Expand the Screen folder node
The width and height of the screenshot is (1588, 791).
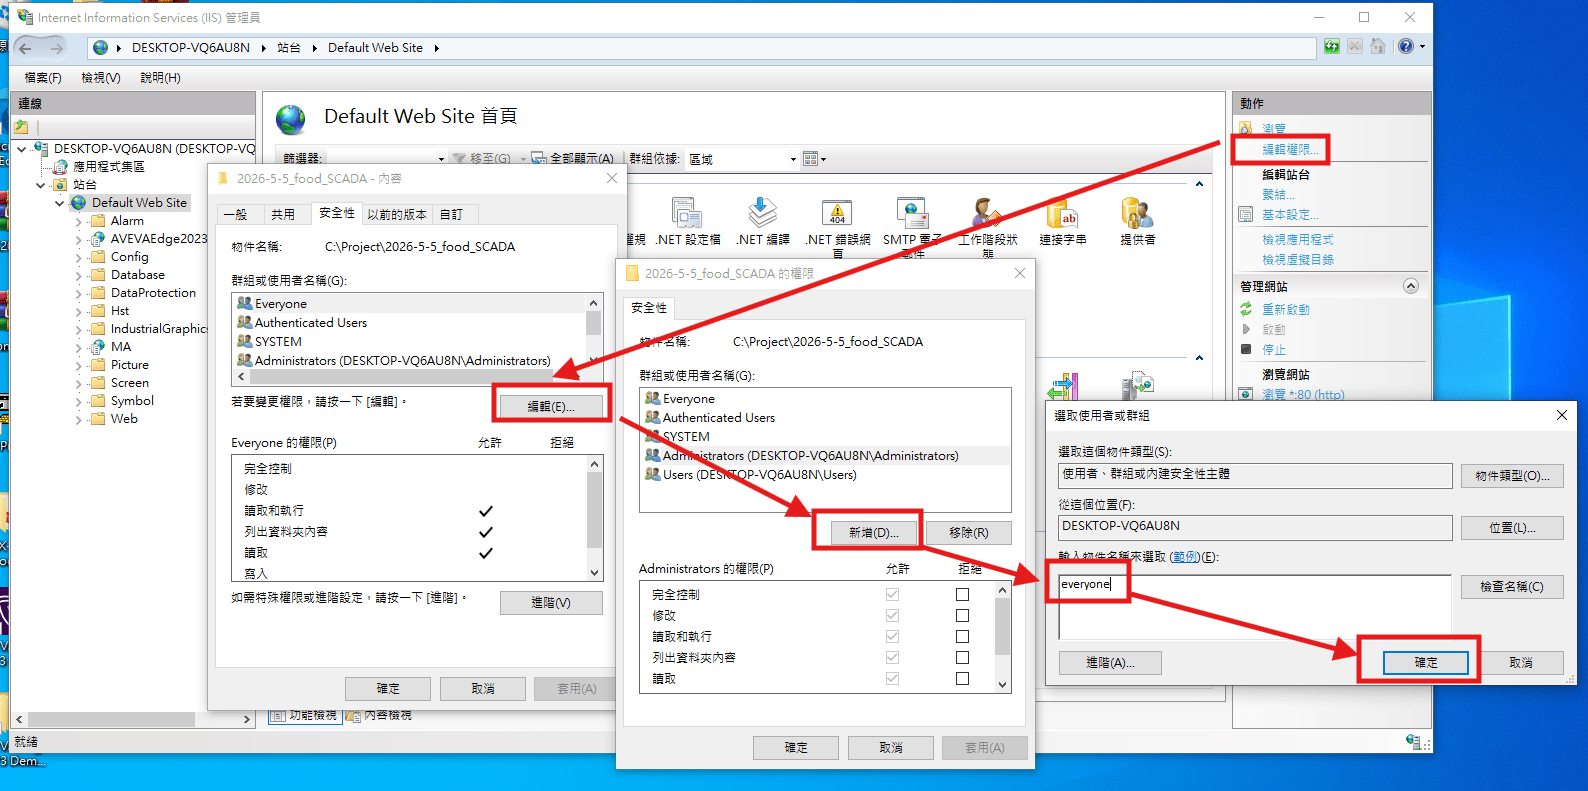tap(78, 383)
